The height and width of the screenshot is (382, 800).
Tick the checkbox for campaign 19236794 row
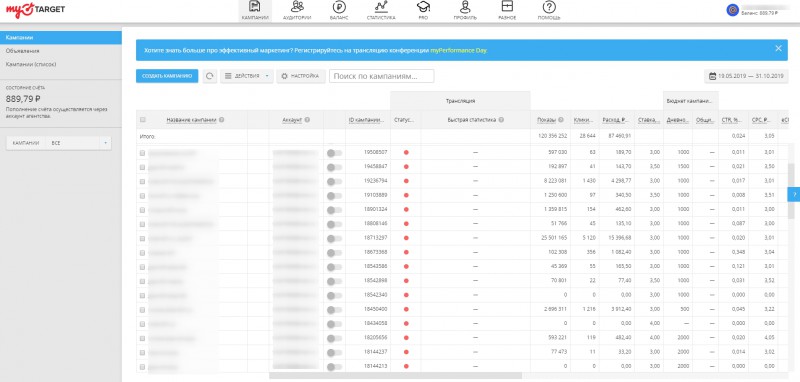(143, 182)
